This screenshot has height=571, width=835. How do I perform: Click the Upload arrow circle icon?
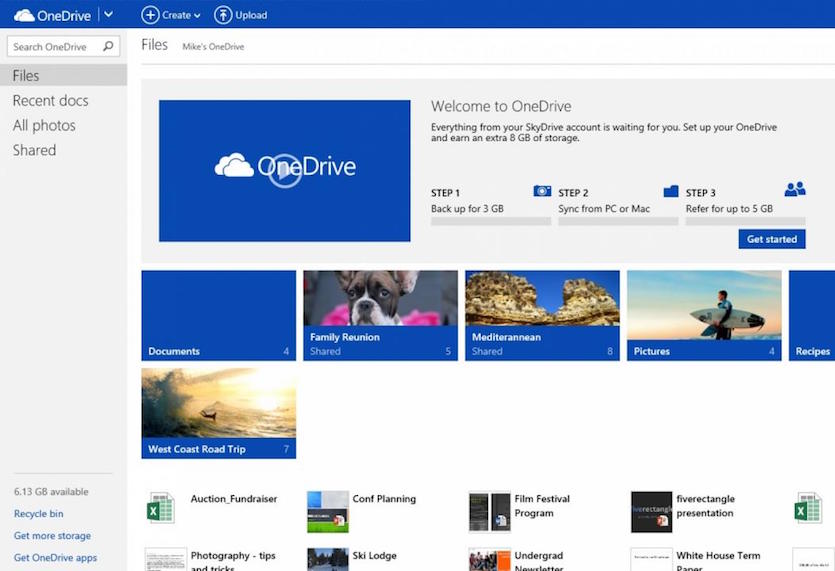223,15
